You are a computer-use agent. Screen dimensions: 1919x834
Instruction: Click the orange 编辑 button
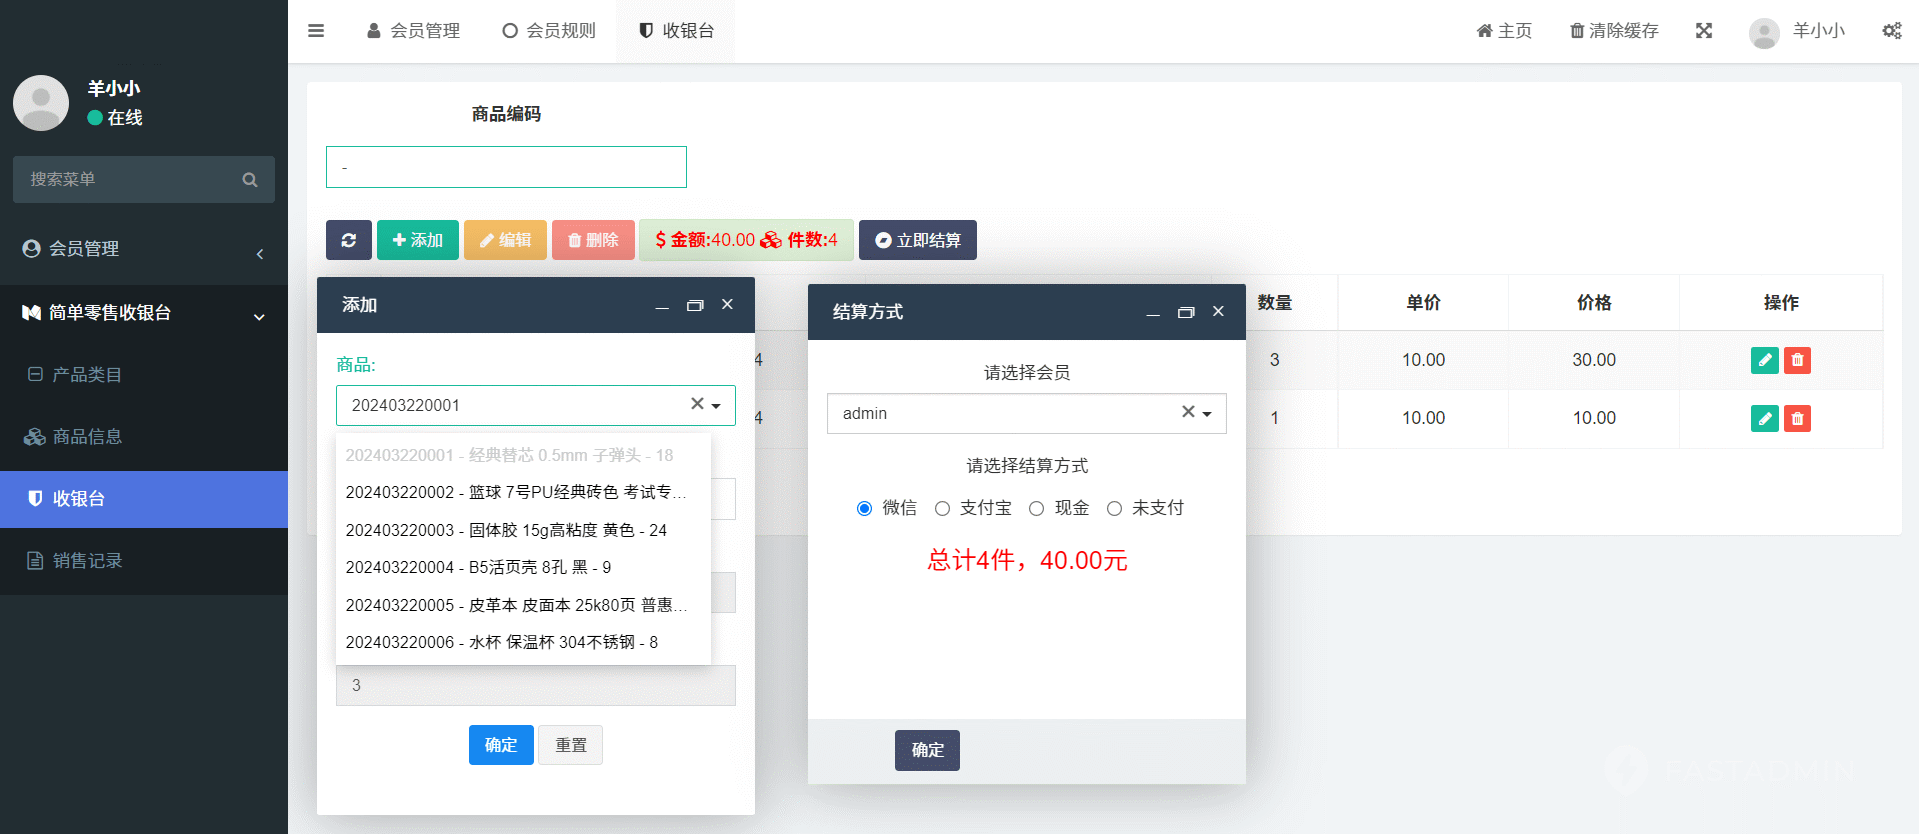(x=506, y=240)
